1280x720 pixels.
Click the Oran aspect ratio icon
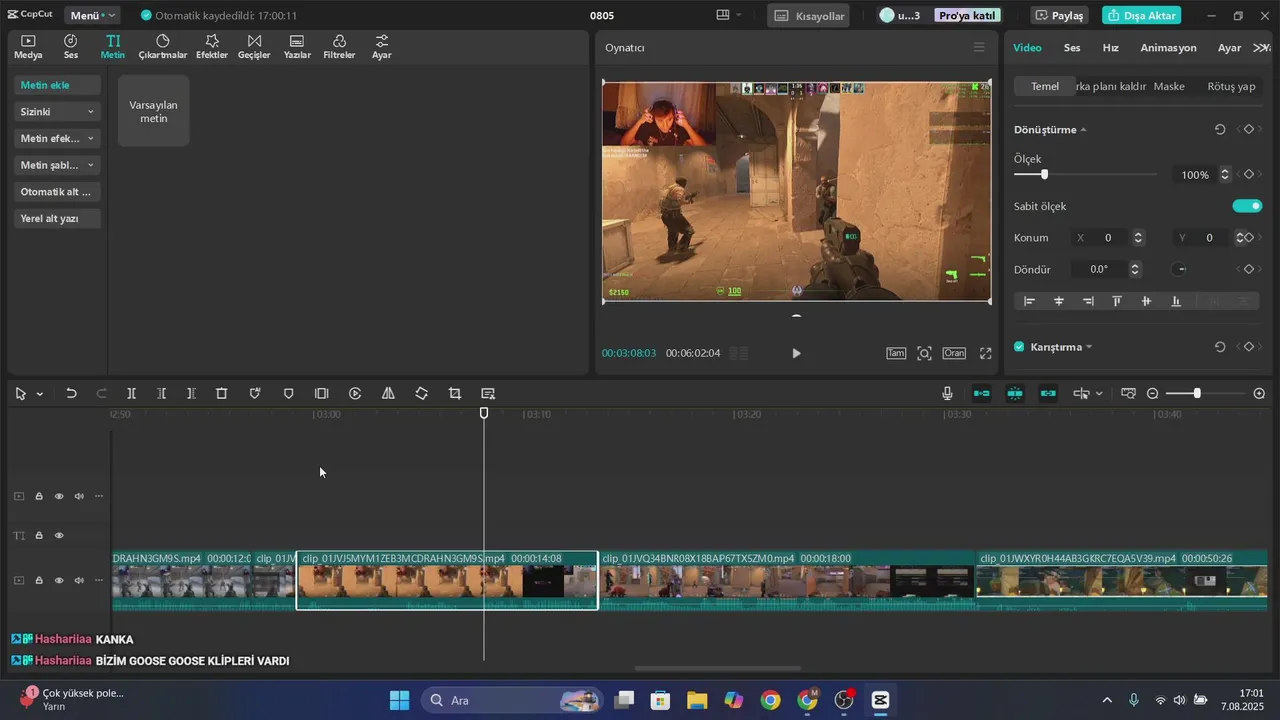coord(954,353)
